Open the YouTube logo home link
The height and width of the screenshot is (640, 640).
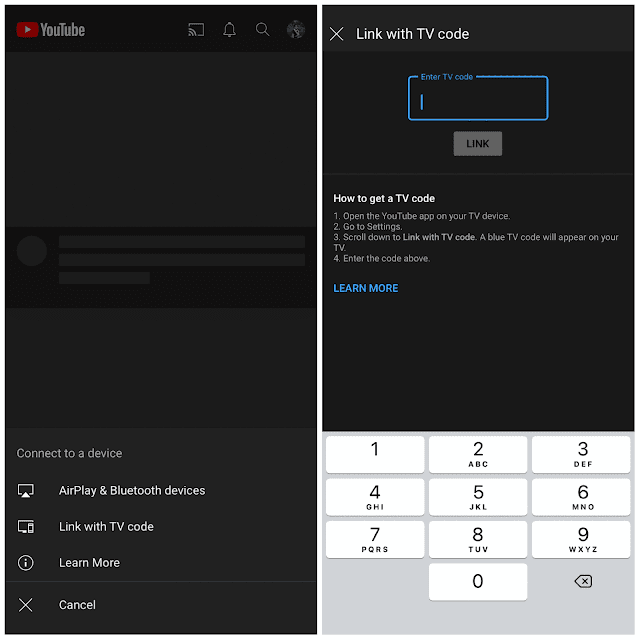click(x=51, y=30)
